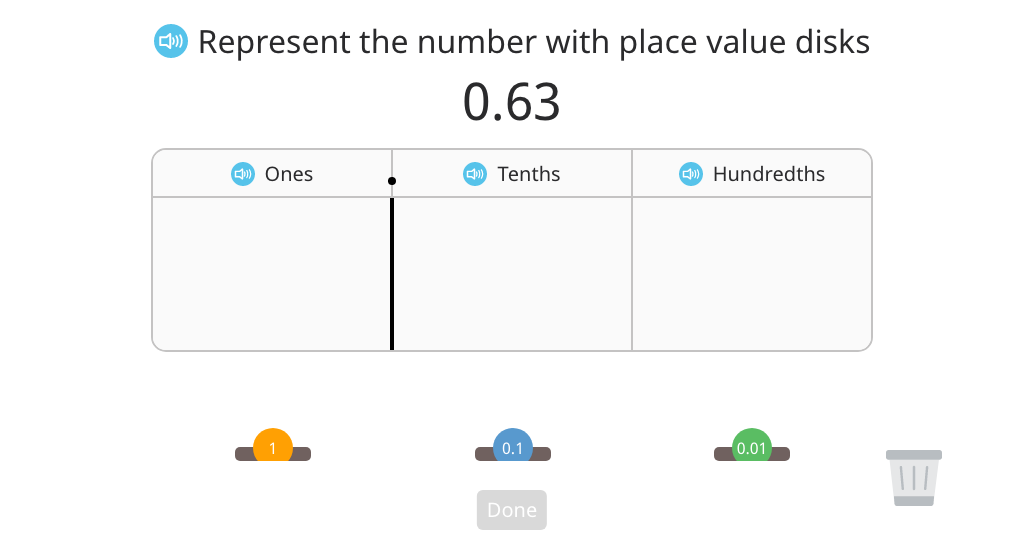
Task: Click the Tenths column header label
Action: tap(529, 174)
